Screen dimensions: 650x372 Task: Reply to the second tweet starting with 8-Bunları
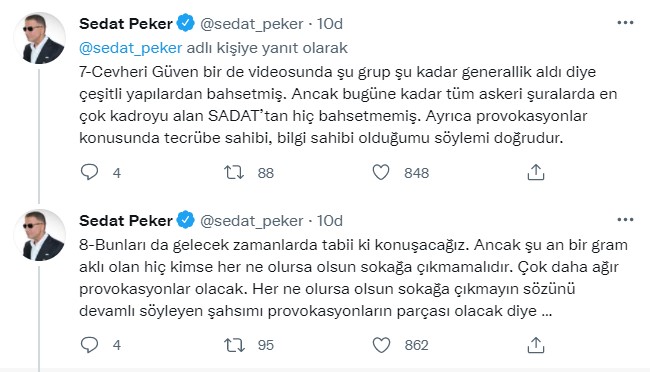coord(89,345)
